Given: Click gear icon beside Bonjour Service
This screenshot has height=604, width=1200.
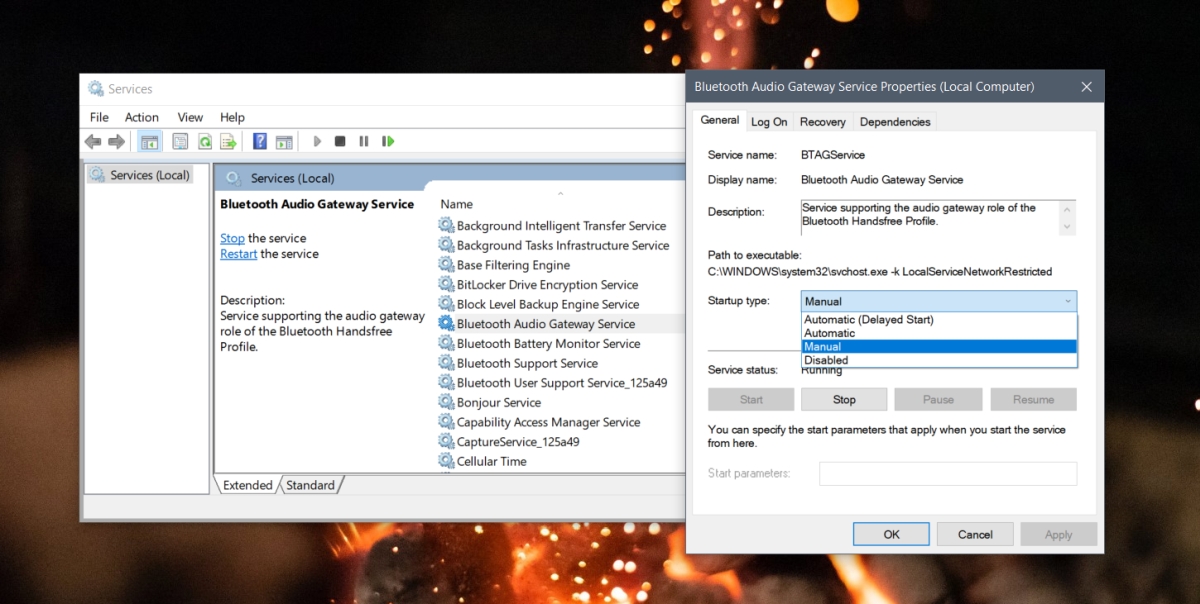Looking at the screenshot, I should (446, 402).
